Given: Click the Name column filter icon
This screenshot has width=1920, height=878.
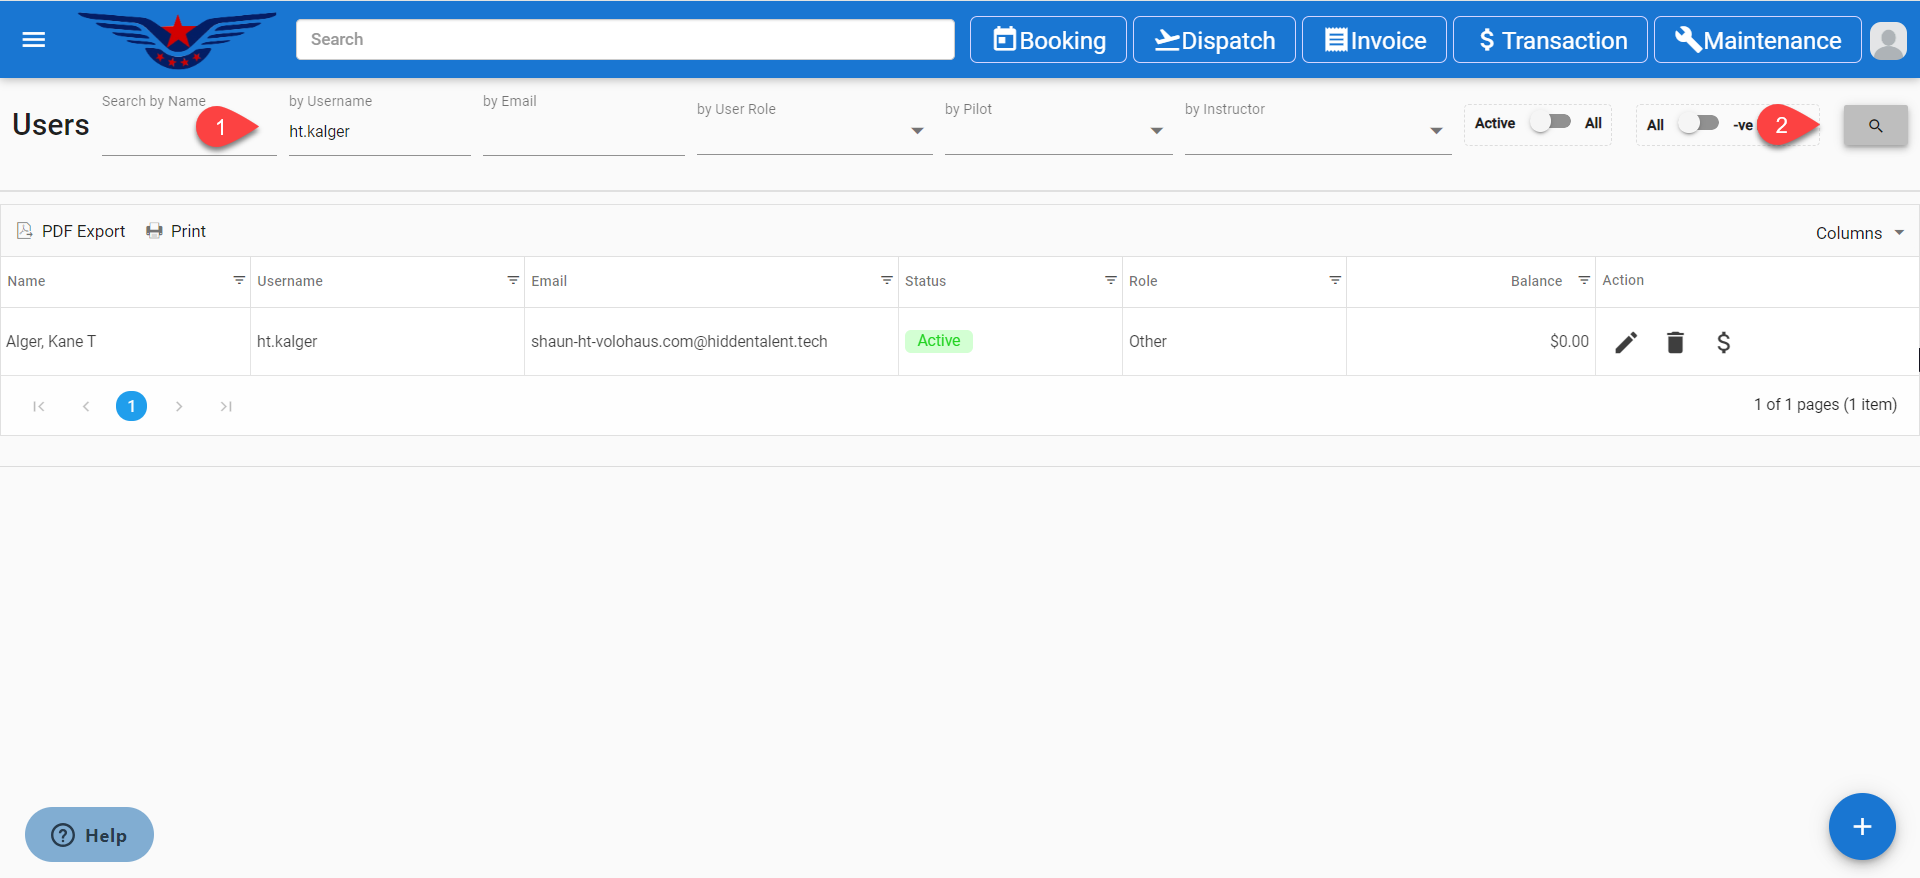Looking at the screenshot, I should (x=239, y=280).
